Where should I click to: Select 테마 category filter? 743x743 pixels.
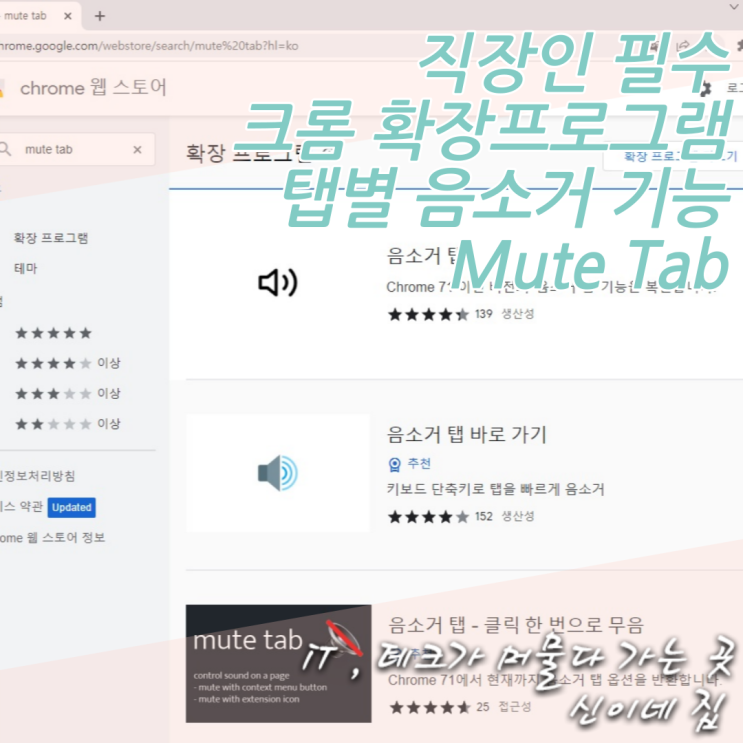[26, 269]
